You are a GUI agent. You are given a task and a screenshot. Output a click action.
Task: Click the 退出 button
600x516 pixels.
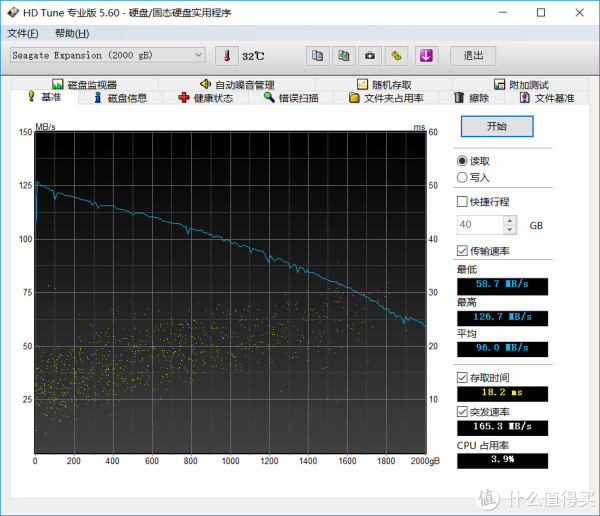[x=473, y=55]
